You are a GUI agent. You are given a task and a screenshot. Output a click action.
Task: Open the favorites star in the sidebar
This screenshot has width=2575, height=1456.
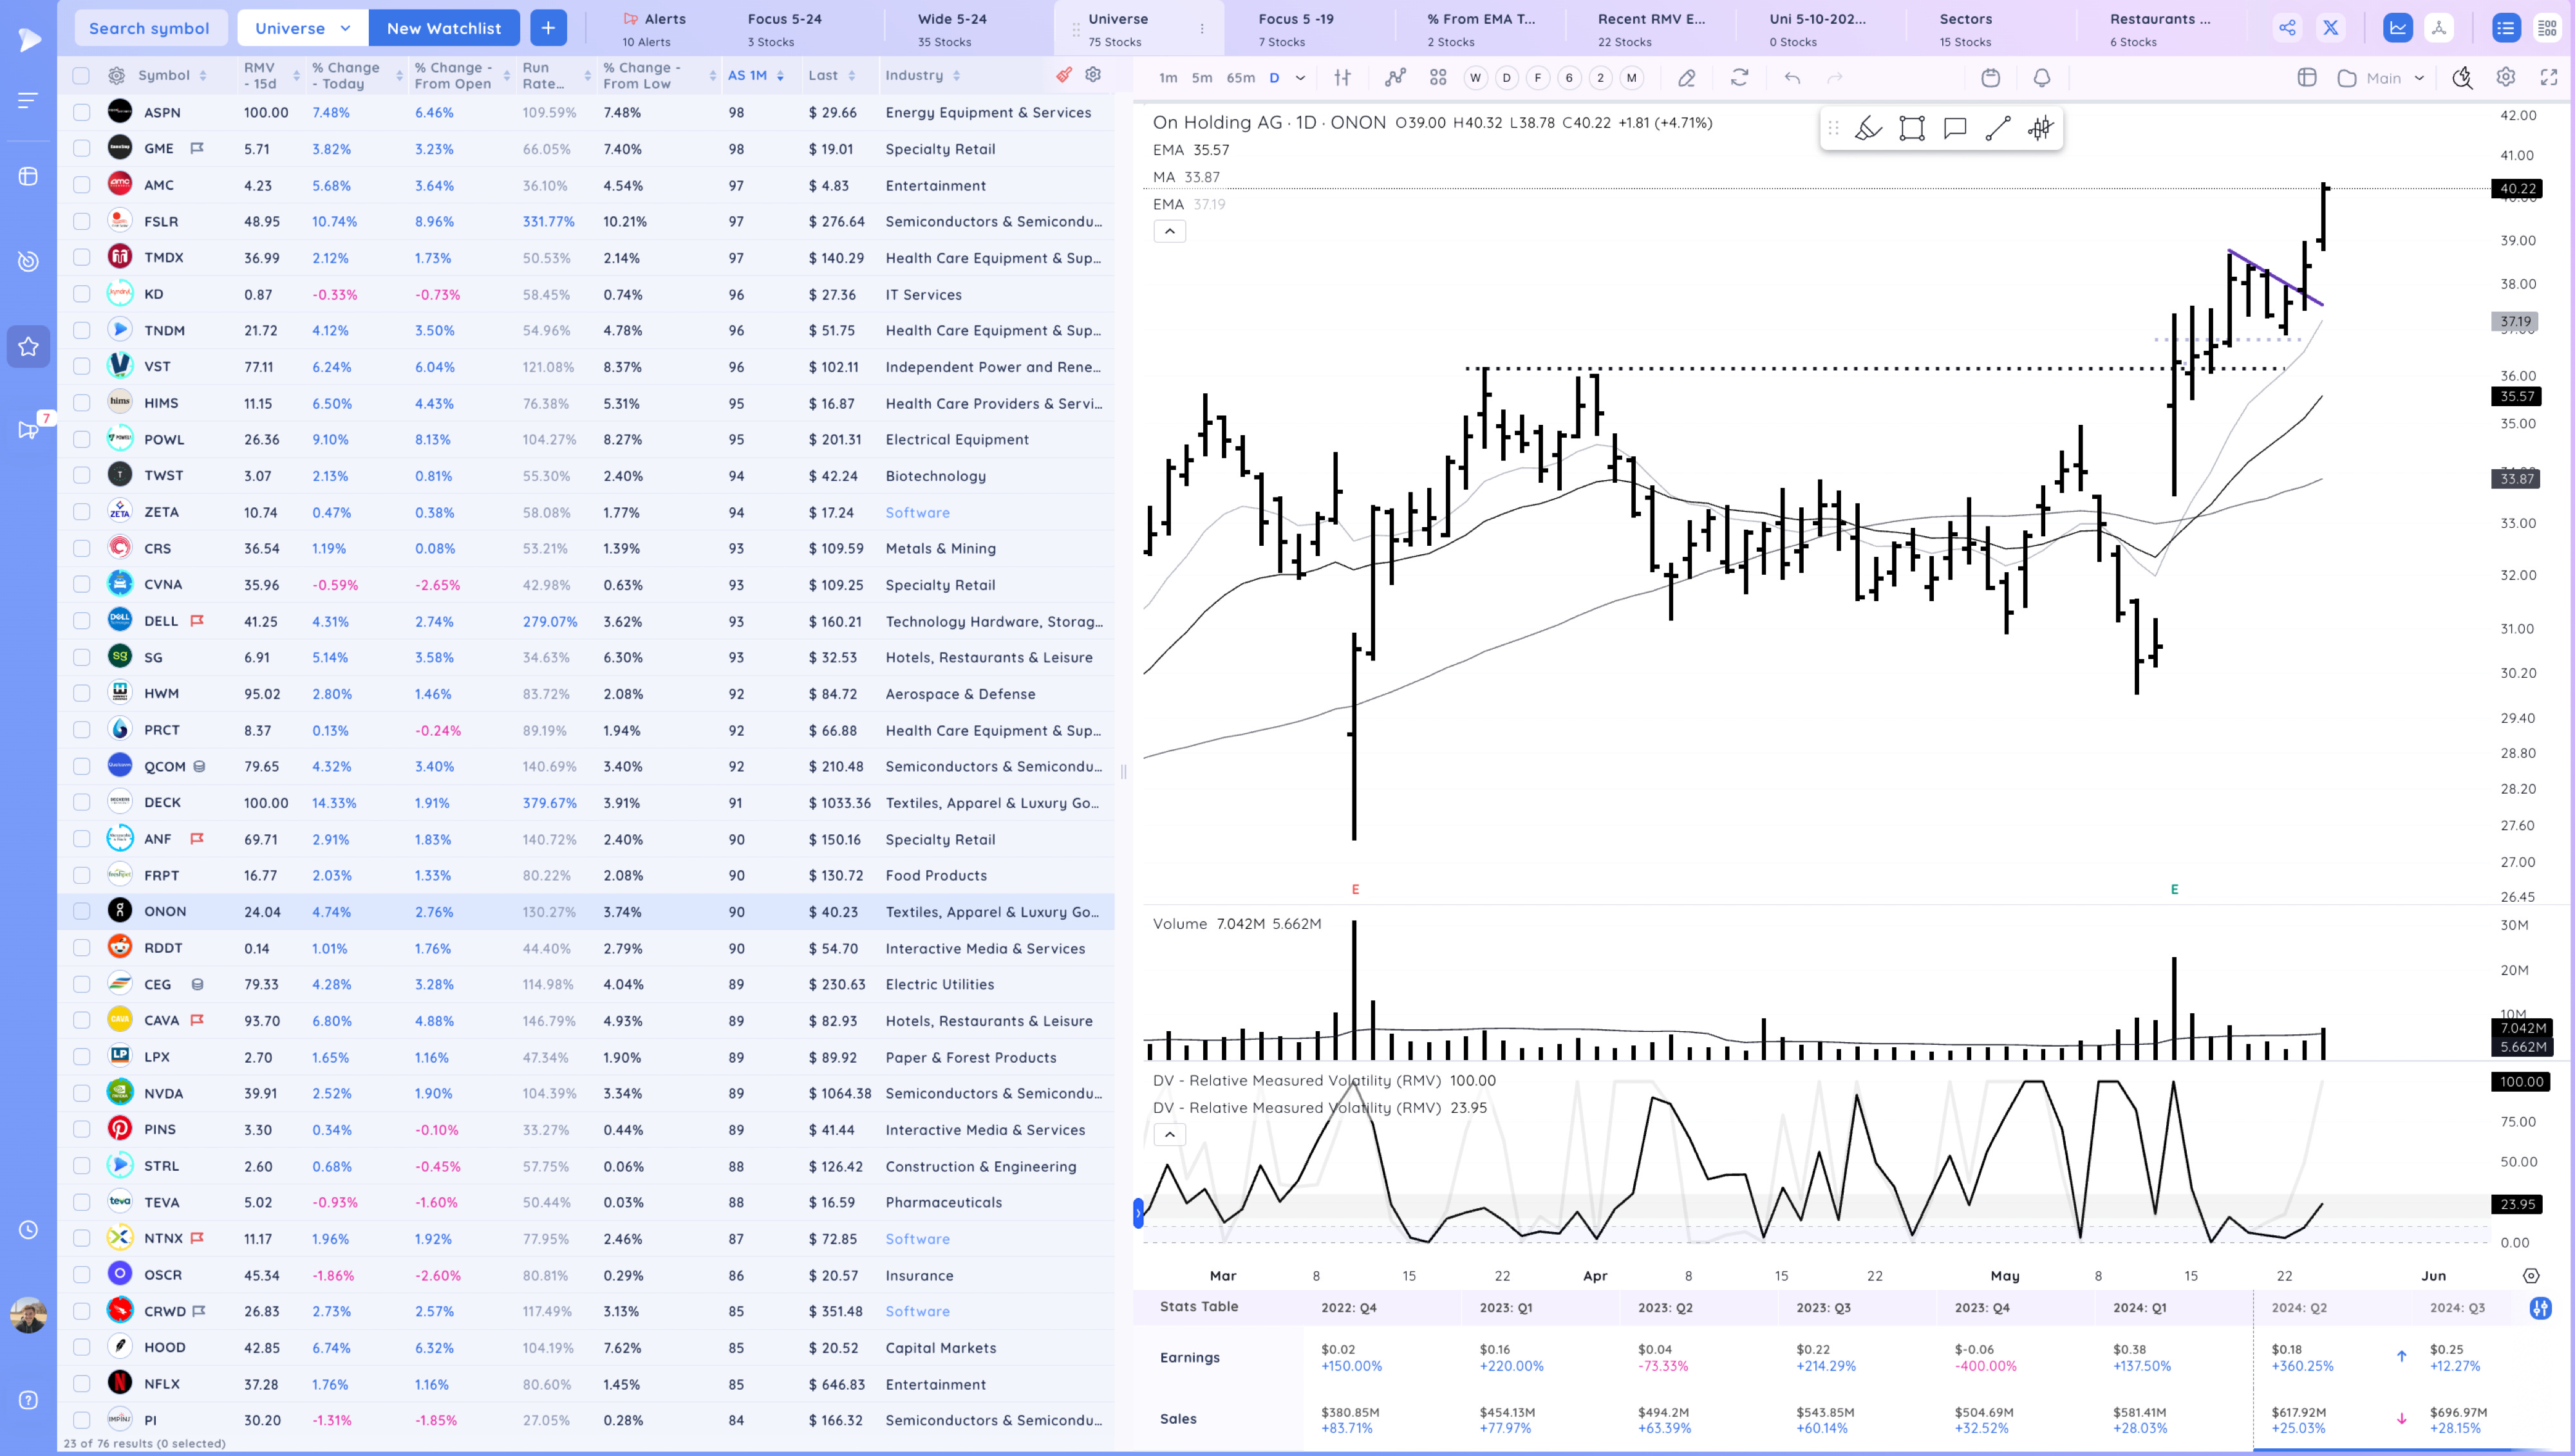click(28, 347)
